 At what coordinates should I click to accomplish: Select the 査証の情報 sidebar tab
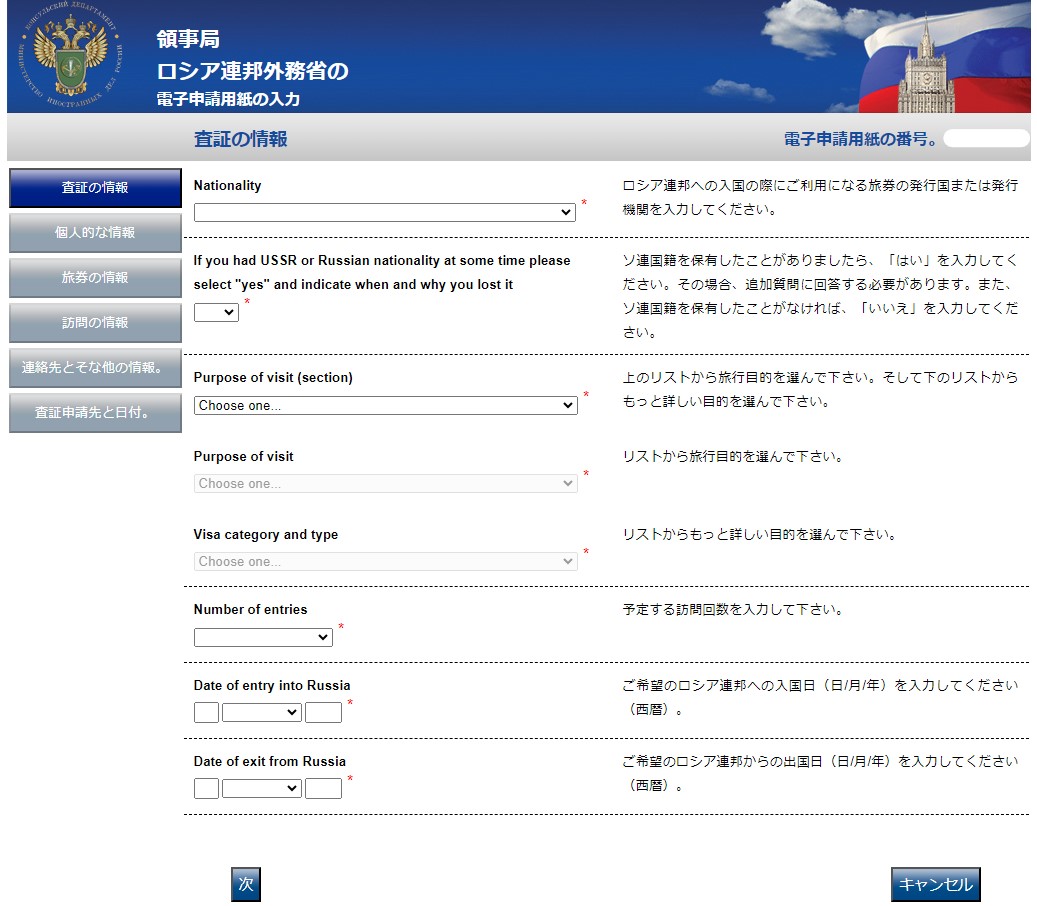(95, 188)
